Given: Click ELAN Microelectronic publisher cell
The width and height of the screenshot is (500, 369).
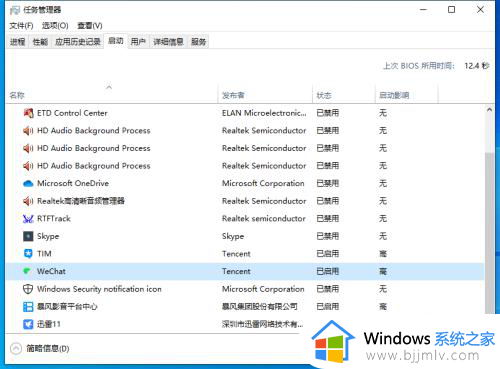Looking at the screenshot, I should click(x=264, y=113).
